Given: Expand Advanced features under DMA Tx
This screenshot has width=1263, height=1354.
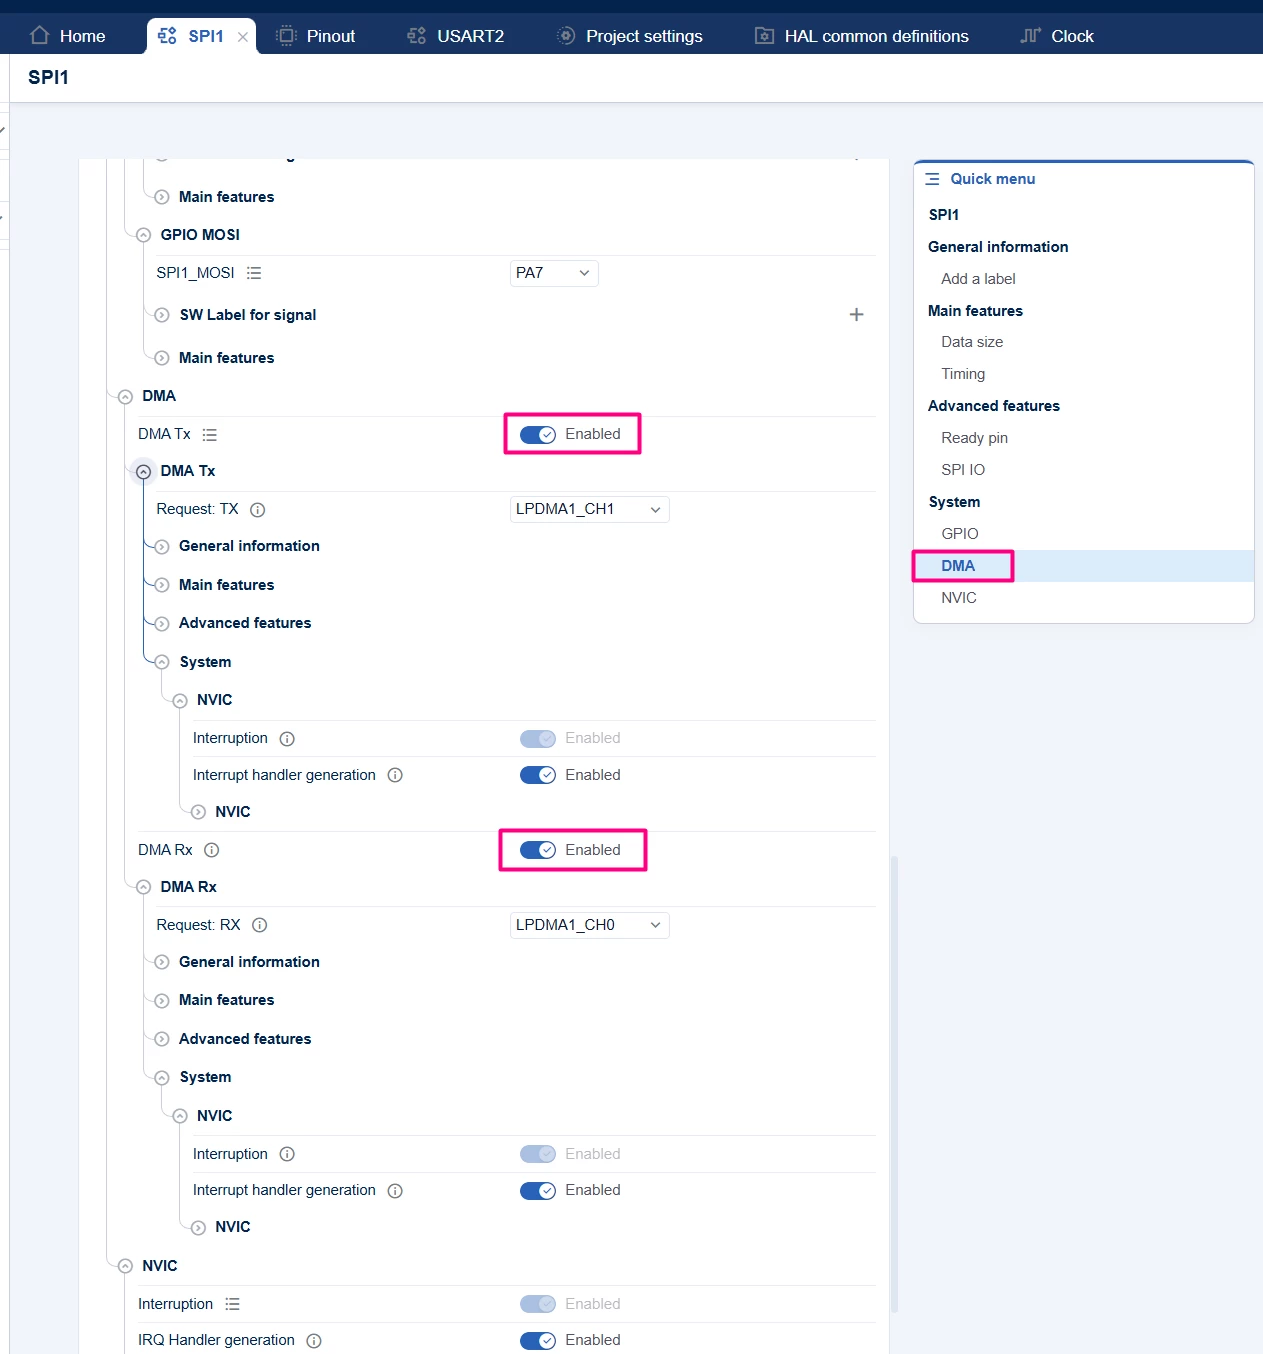Looking at the screenshot, I should pos(162,624).
